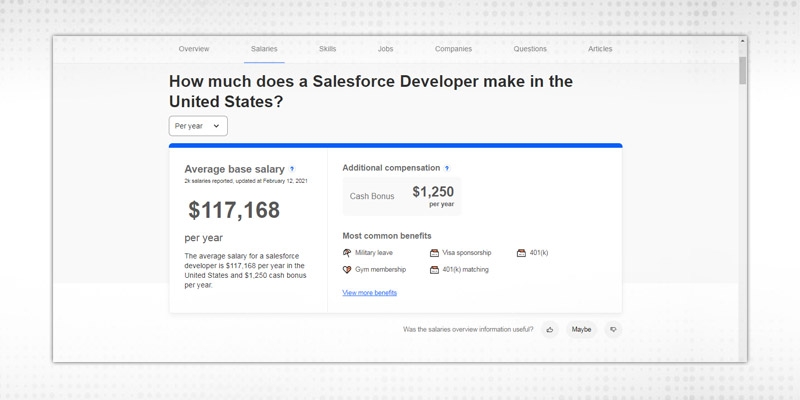This screenshot has height=400, width=800.
Task: Click the page scrollbar thumb
Action: (742, 70)
